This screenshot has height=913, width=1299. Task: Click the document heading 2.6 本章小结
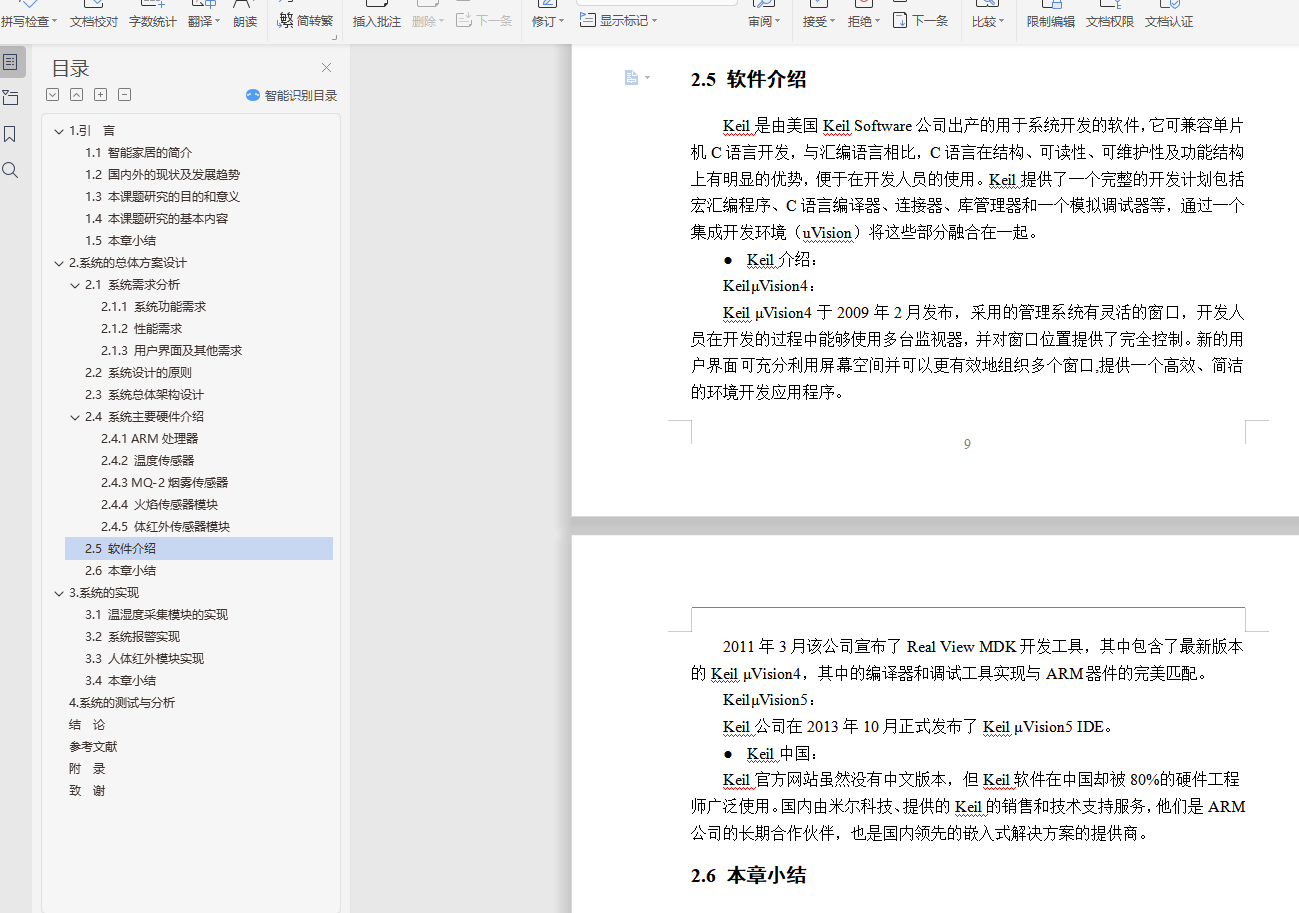748,876
